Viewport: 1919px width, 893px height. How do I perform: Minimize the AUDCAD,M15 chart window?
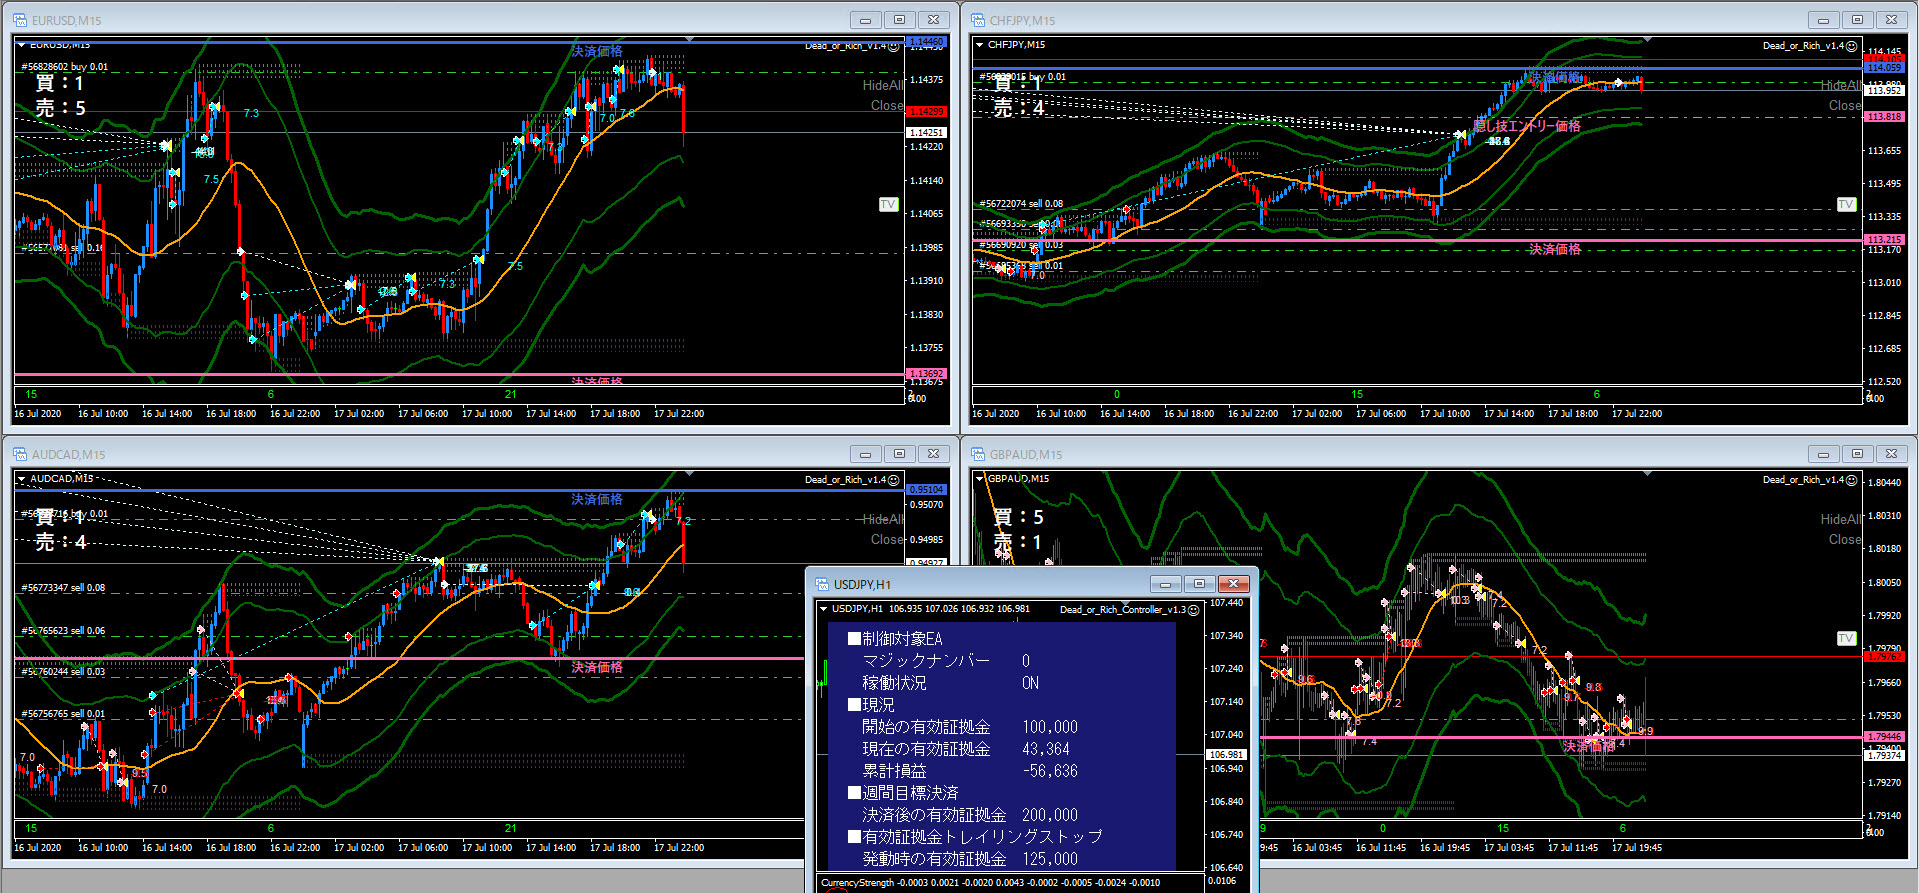coord(866,454)
